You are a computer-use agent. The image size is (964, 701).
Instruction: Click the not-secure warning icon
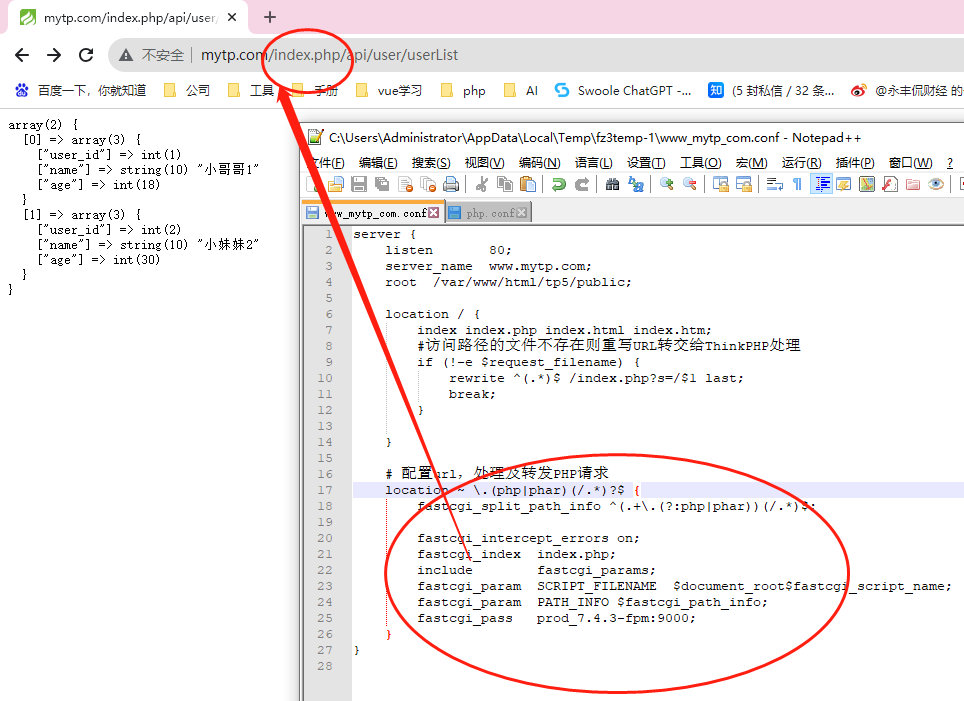click(126, 55)
